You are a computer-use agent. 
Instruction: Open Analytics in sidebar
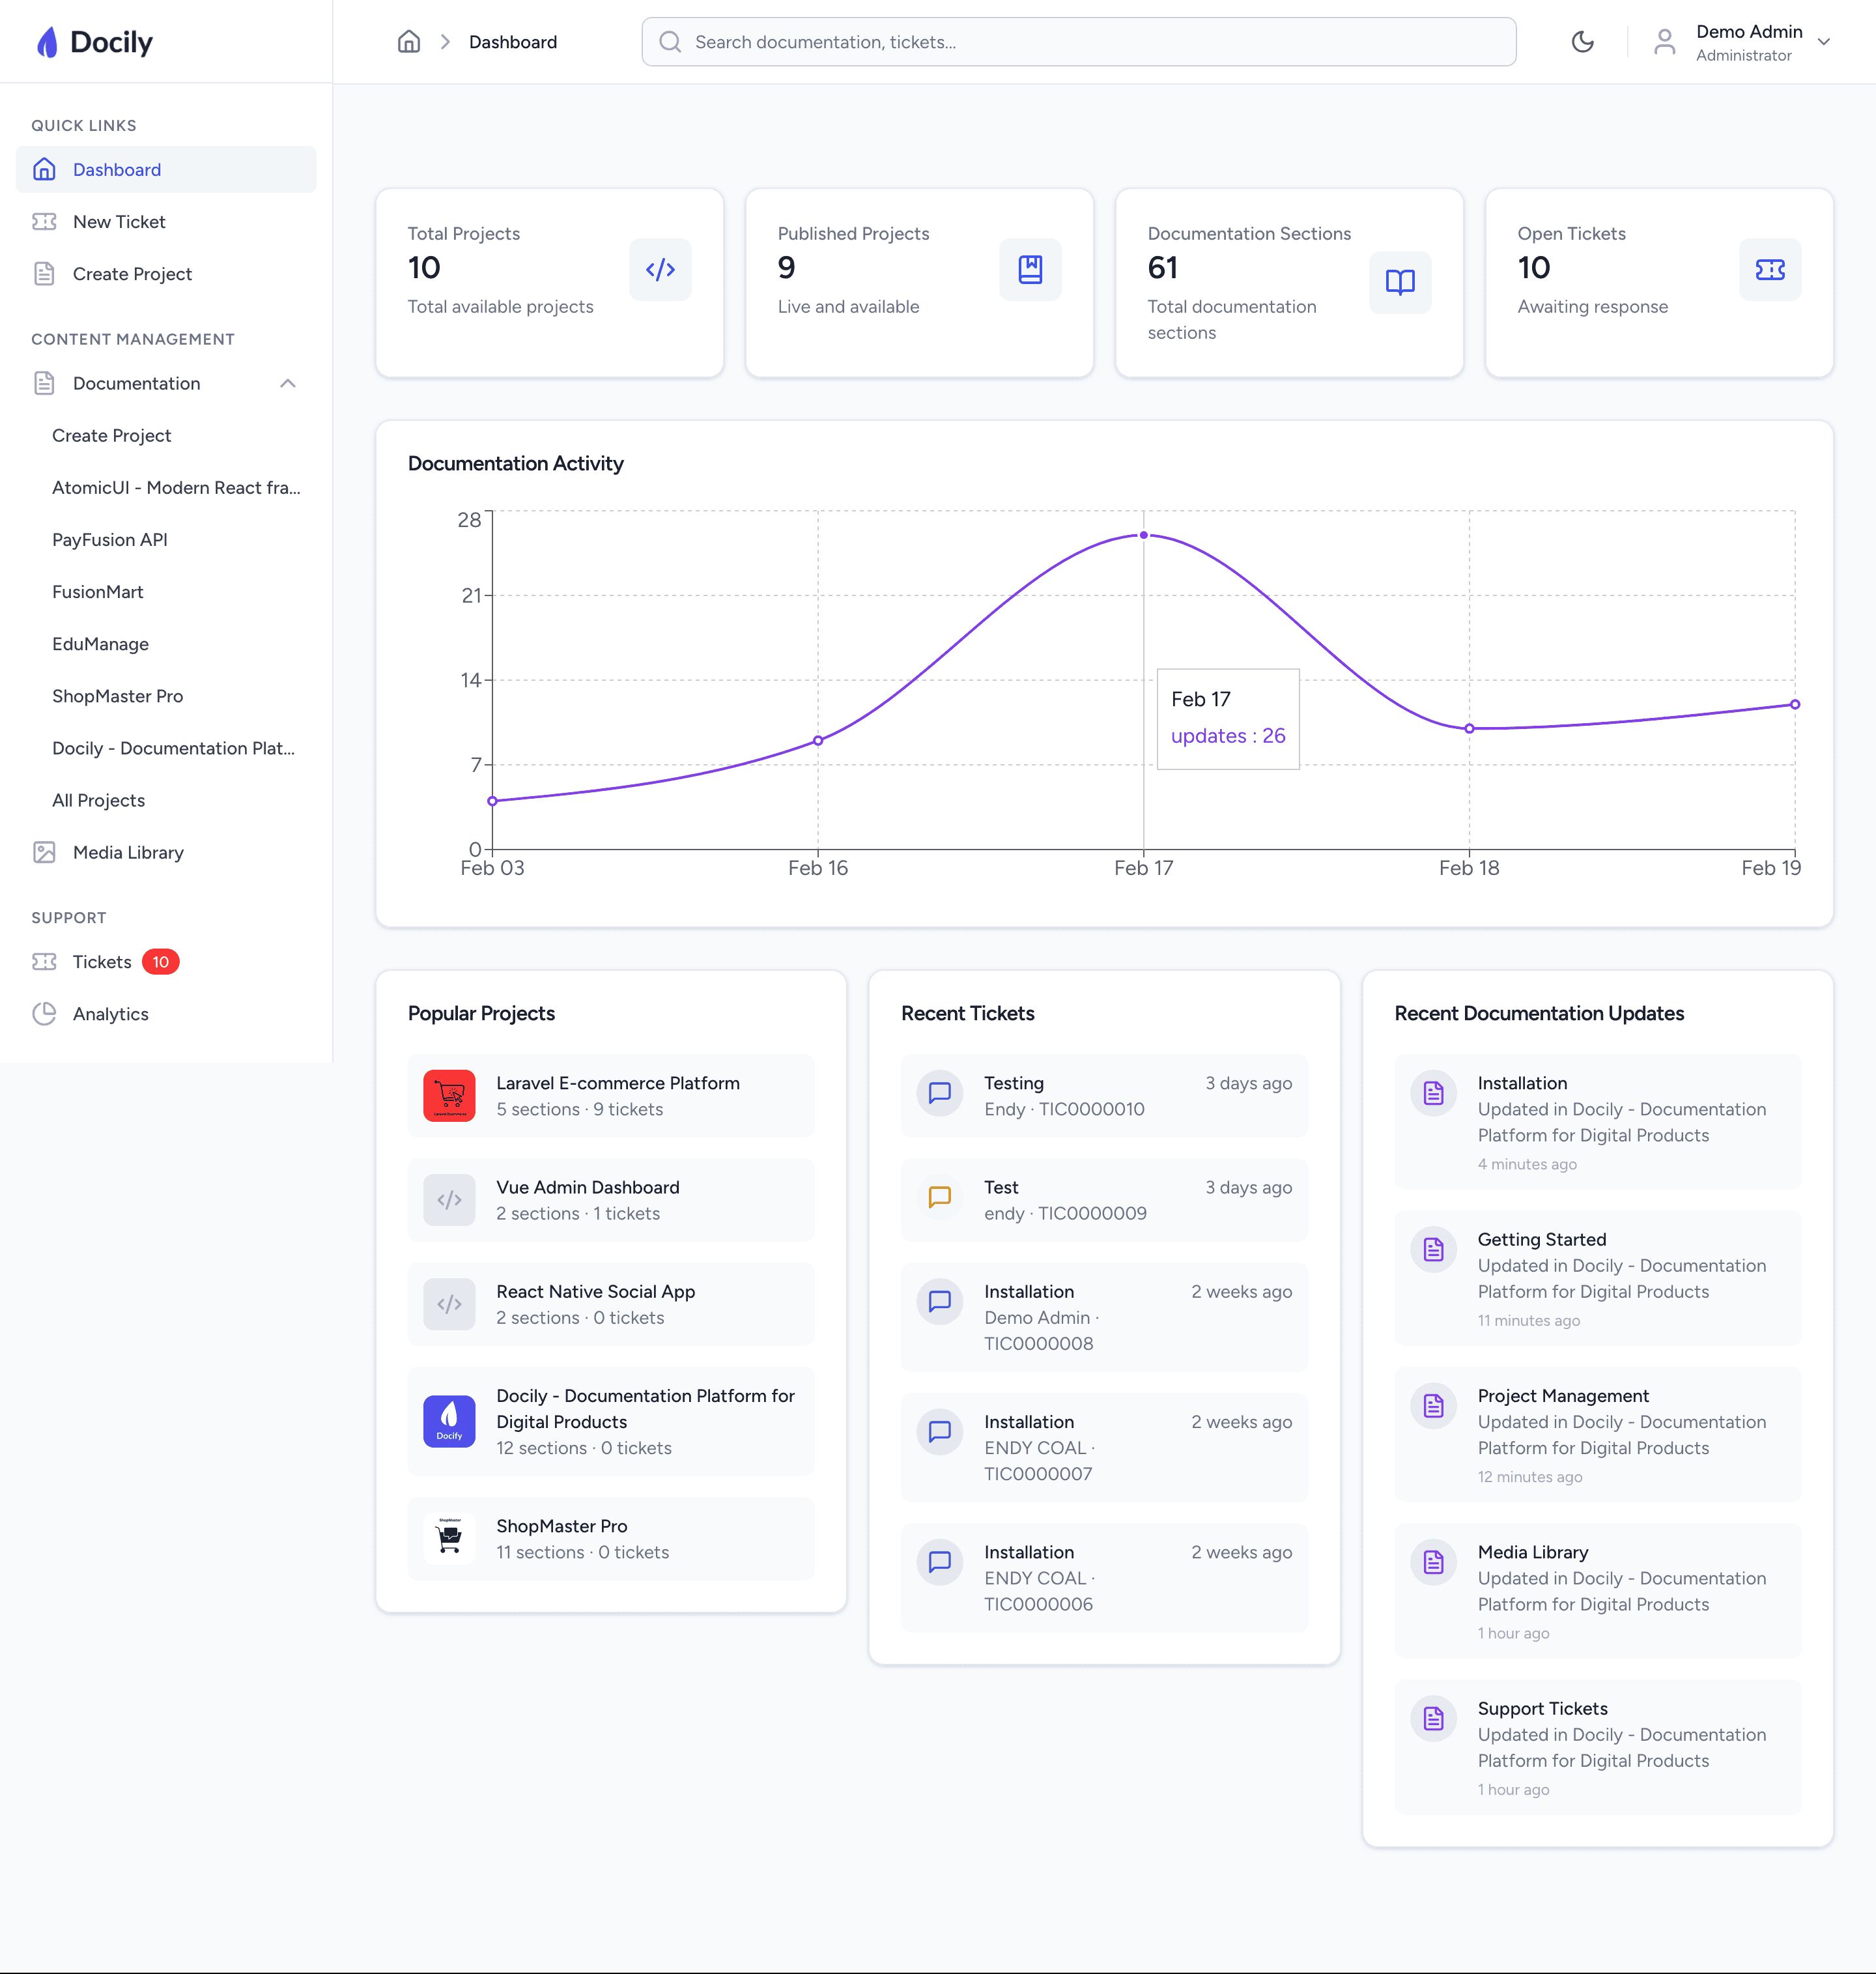110,1014
